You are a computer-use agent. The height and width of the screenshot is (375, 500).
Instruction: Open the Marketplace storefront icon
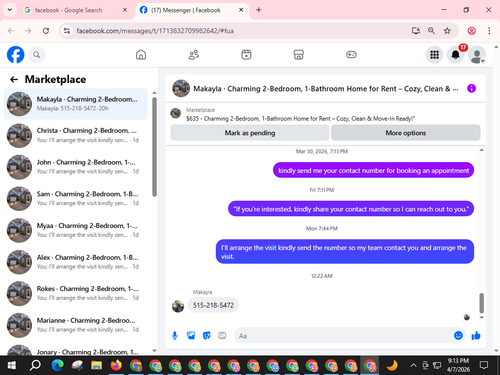299,55
